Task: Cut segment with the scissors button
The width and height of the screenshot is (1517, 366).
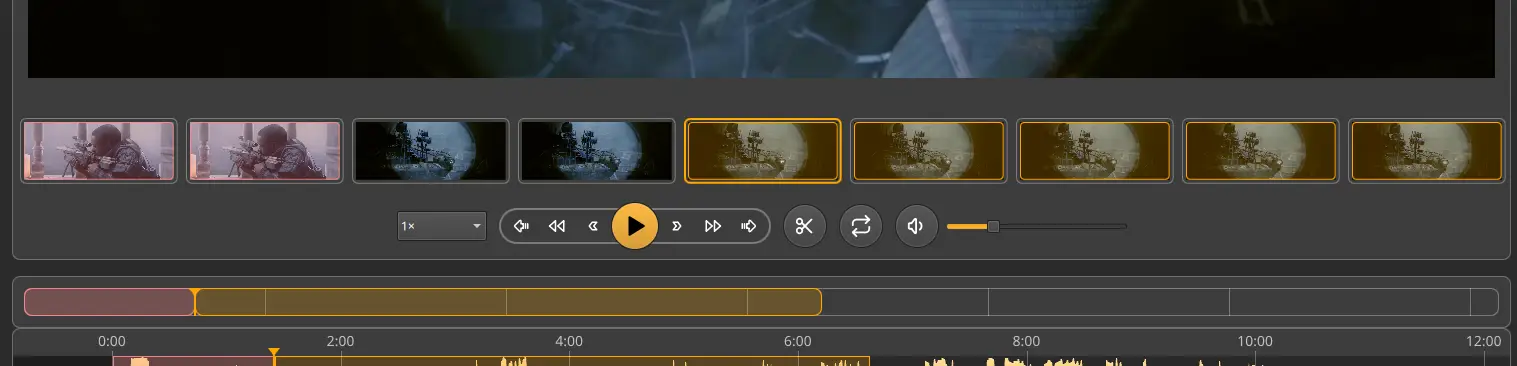Action: 805,226
